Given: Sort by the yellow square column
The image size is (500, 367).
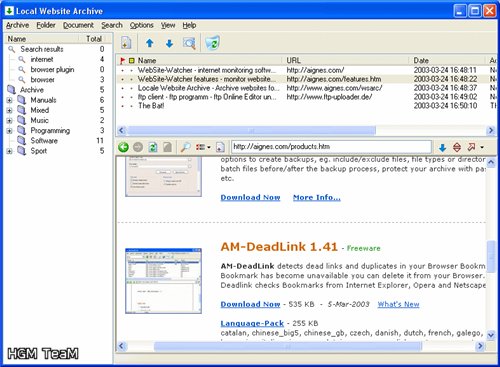Looking at the screenshot, I should point(132,61).
